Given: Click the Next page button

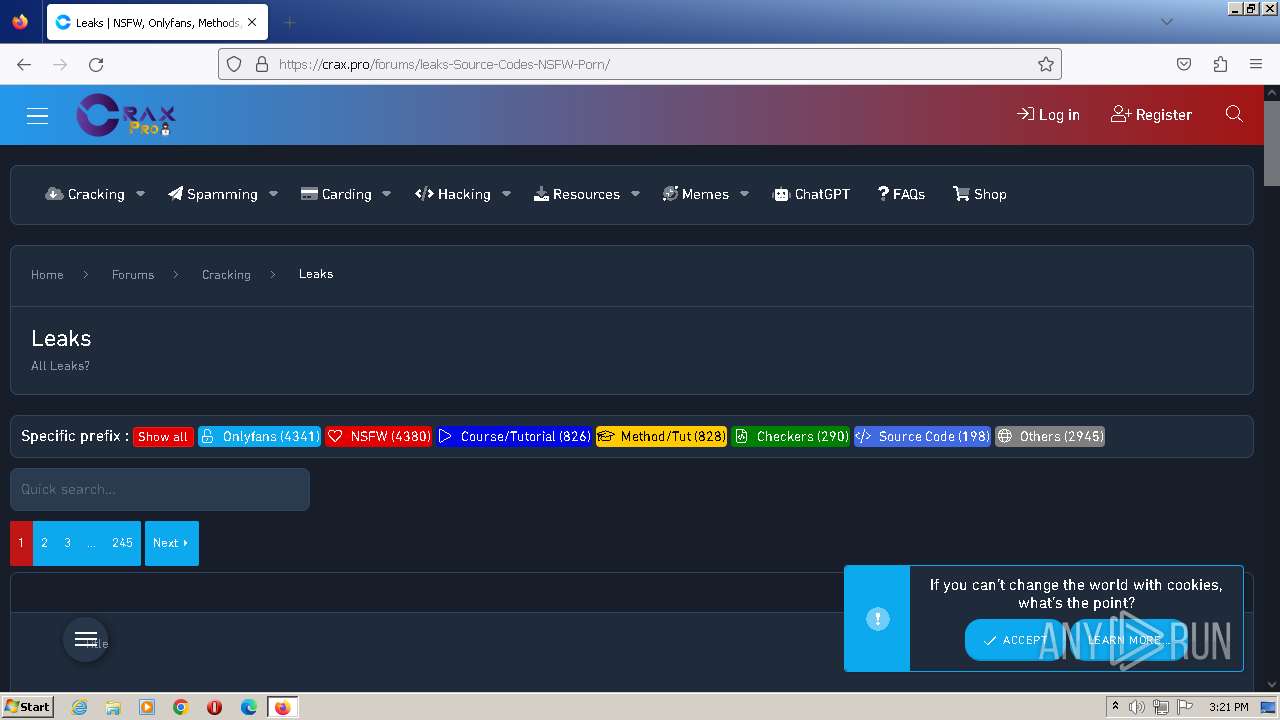Looking at the screenshot, I should click(x=172, y=543).
